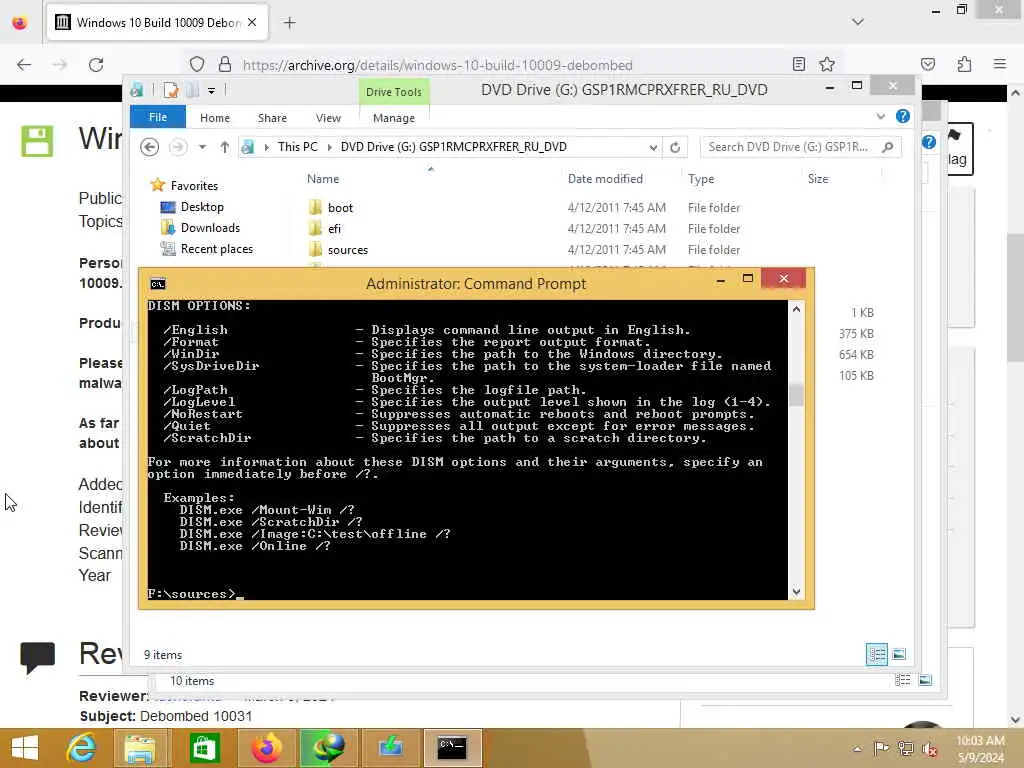
Task: Open the recent locations dropdown arrow
Action: [202, 147]
